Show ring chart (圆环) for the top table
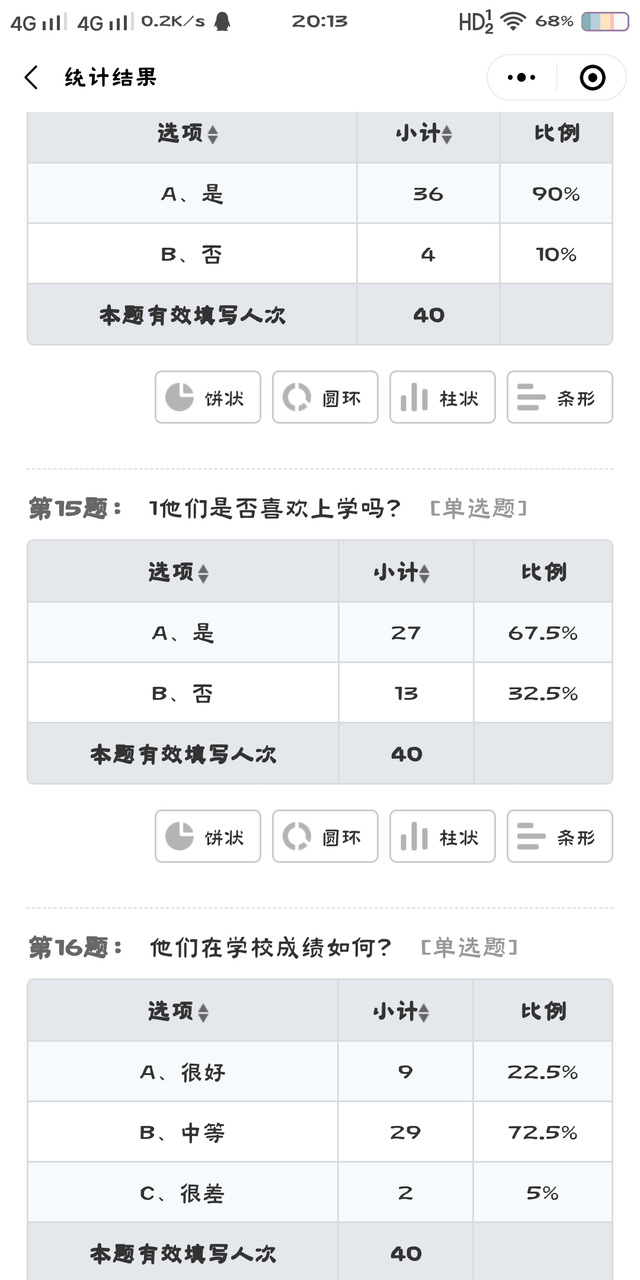This screenshot has width=640, height=1280. pyautogui.click(x=325, y=397)
